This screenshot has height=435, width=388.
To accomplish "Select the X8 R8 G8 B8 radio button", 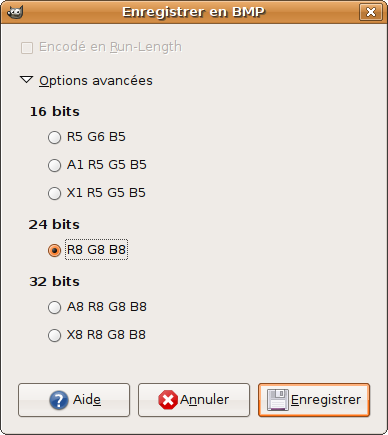I will click(x=54, y=335).
